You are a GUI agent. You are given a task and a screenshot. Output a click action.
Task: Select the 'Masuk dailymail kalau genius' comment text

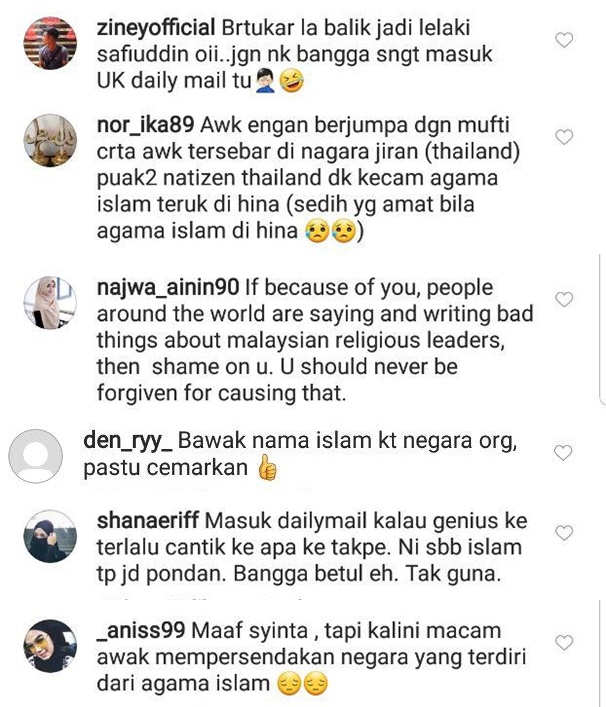pos(312,547)
